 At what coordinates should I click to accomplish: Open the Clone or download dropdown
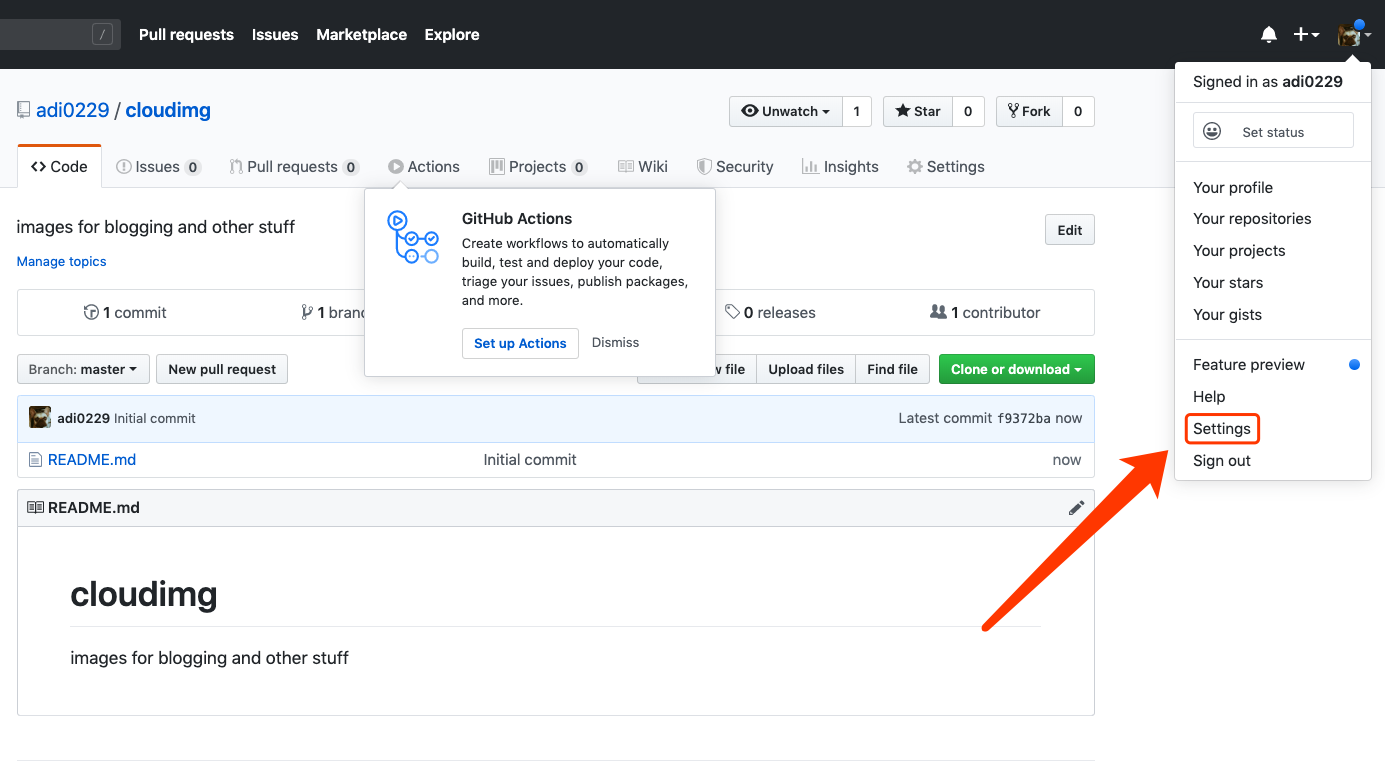coord(1017,369)
